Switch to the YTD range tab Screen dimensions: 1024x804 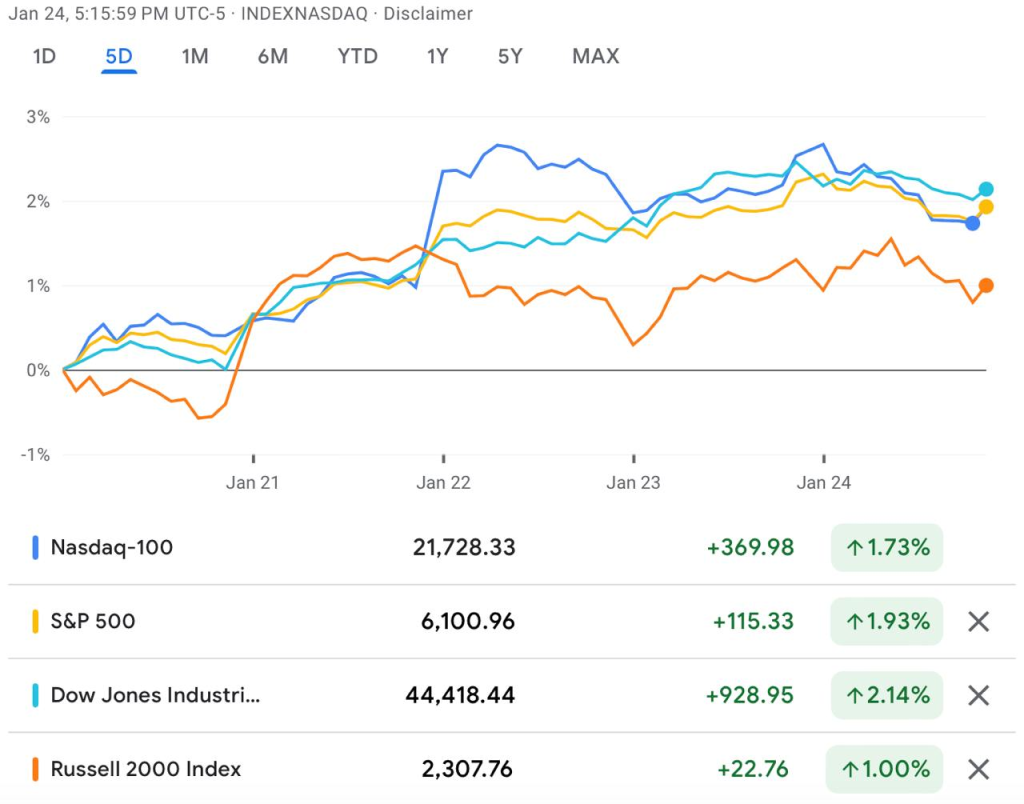357,56
